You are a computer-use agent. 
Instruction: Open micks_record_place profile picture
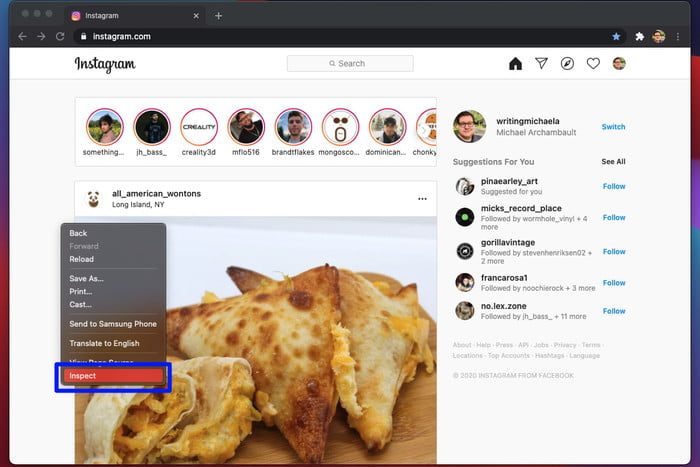pyautogui.click(x=465, y=217)
